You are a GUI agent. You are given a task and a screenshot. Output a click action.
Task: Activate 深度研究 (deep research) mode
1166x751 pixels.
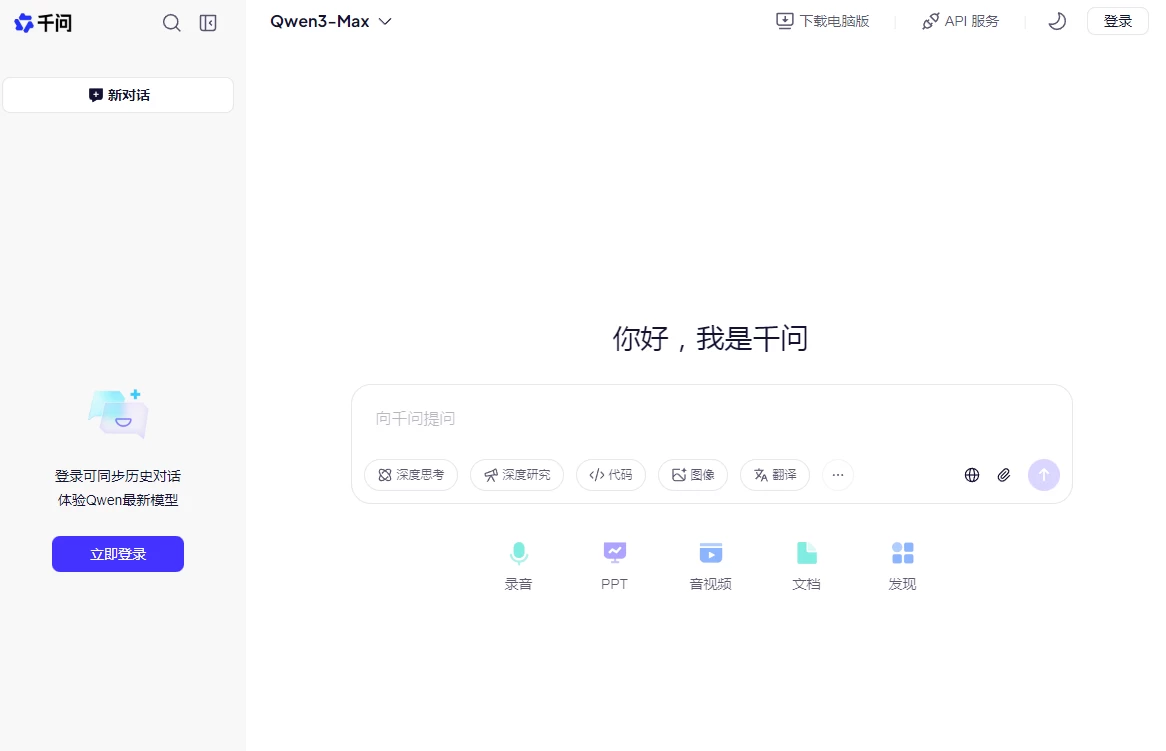tap(517, 475)
